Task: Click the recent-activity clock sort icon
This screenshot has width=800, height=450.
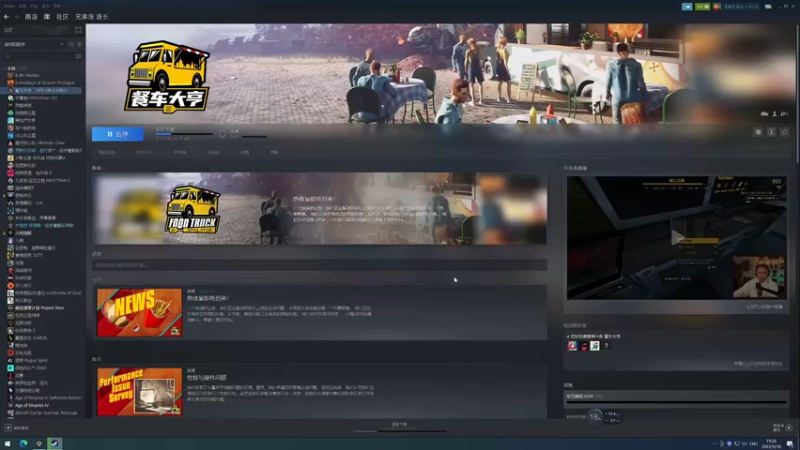Action: [71, 44]
